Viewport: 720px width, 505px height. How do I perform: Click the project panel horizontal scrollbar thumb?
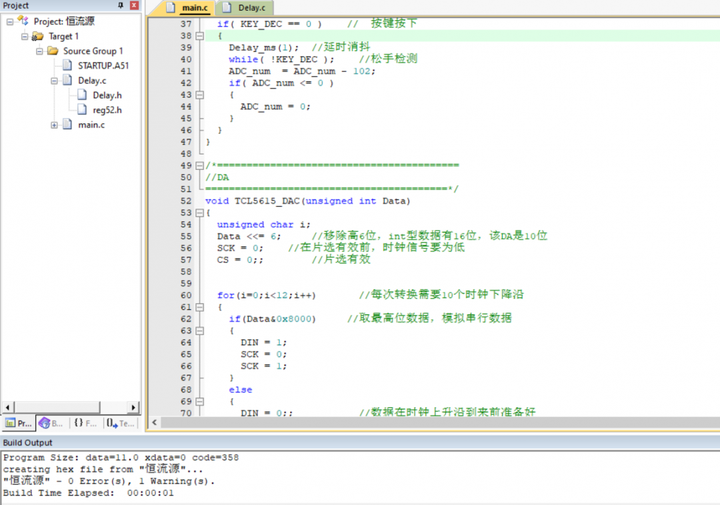pos(57,407)
